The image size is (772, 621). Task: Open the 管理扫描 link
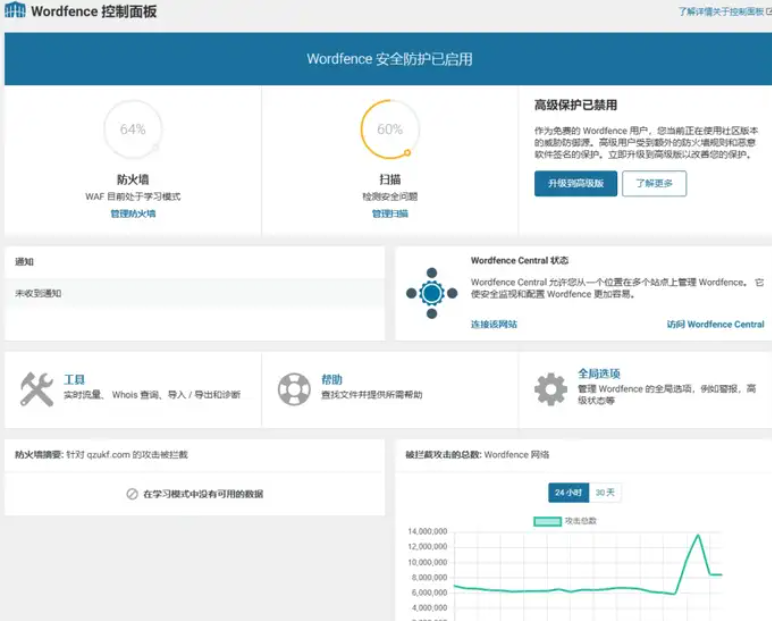(x=390, y=214)
